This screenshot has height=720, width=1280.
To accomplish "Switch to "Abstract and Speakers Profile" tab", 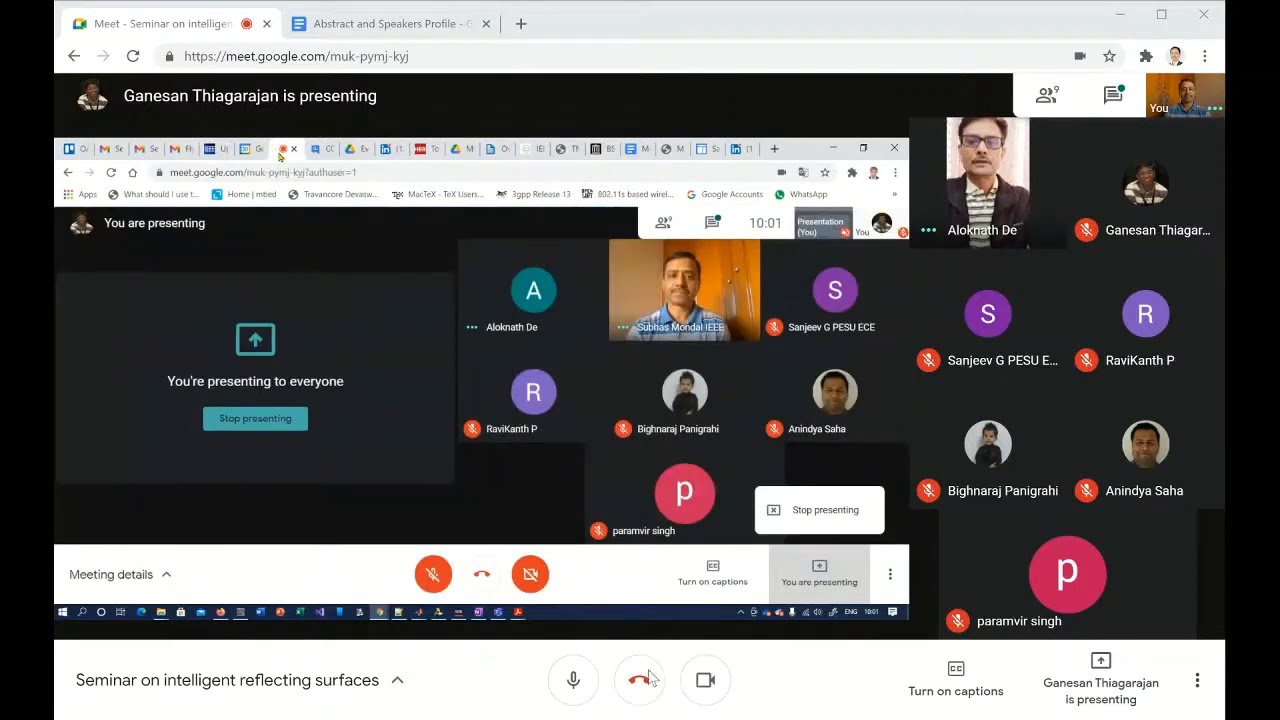I will 391,23.
